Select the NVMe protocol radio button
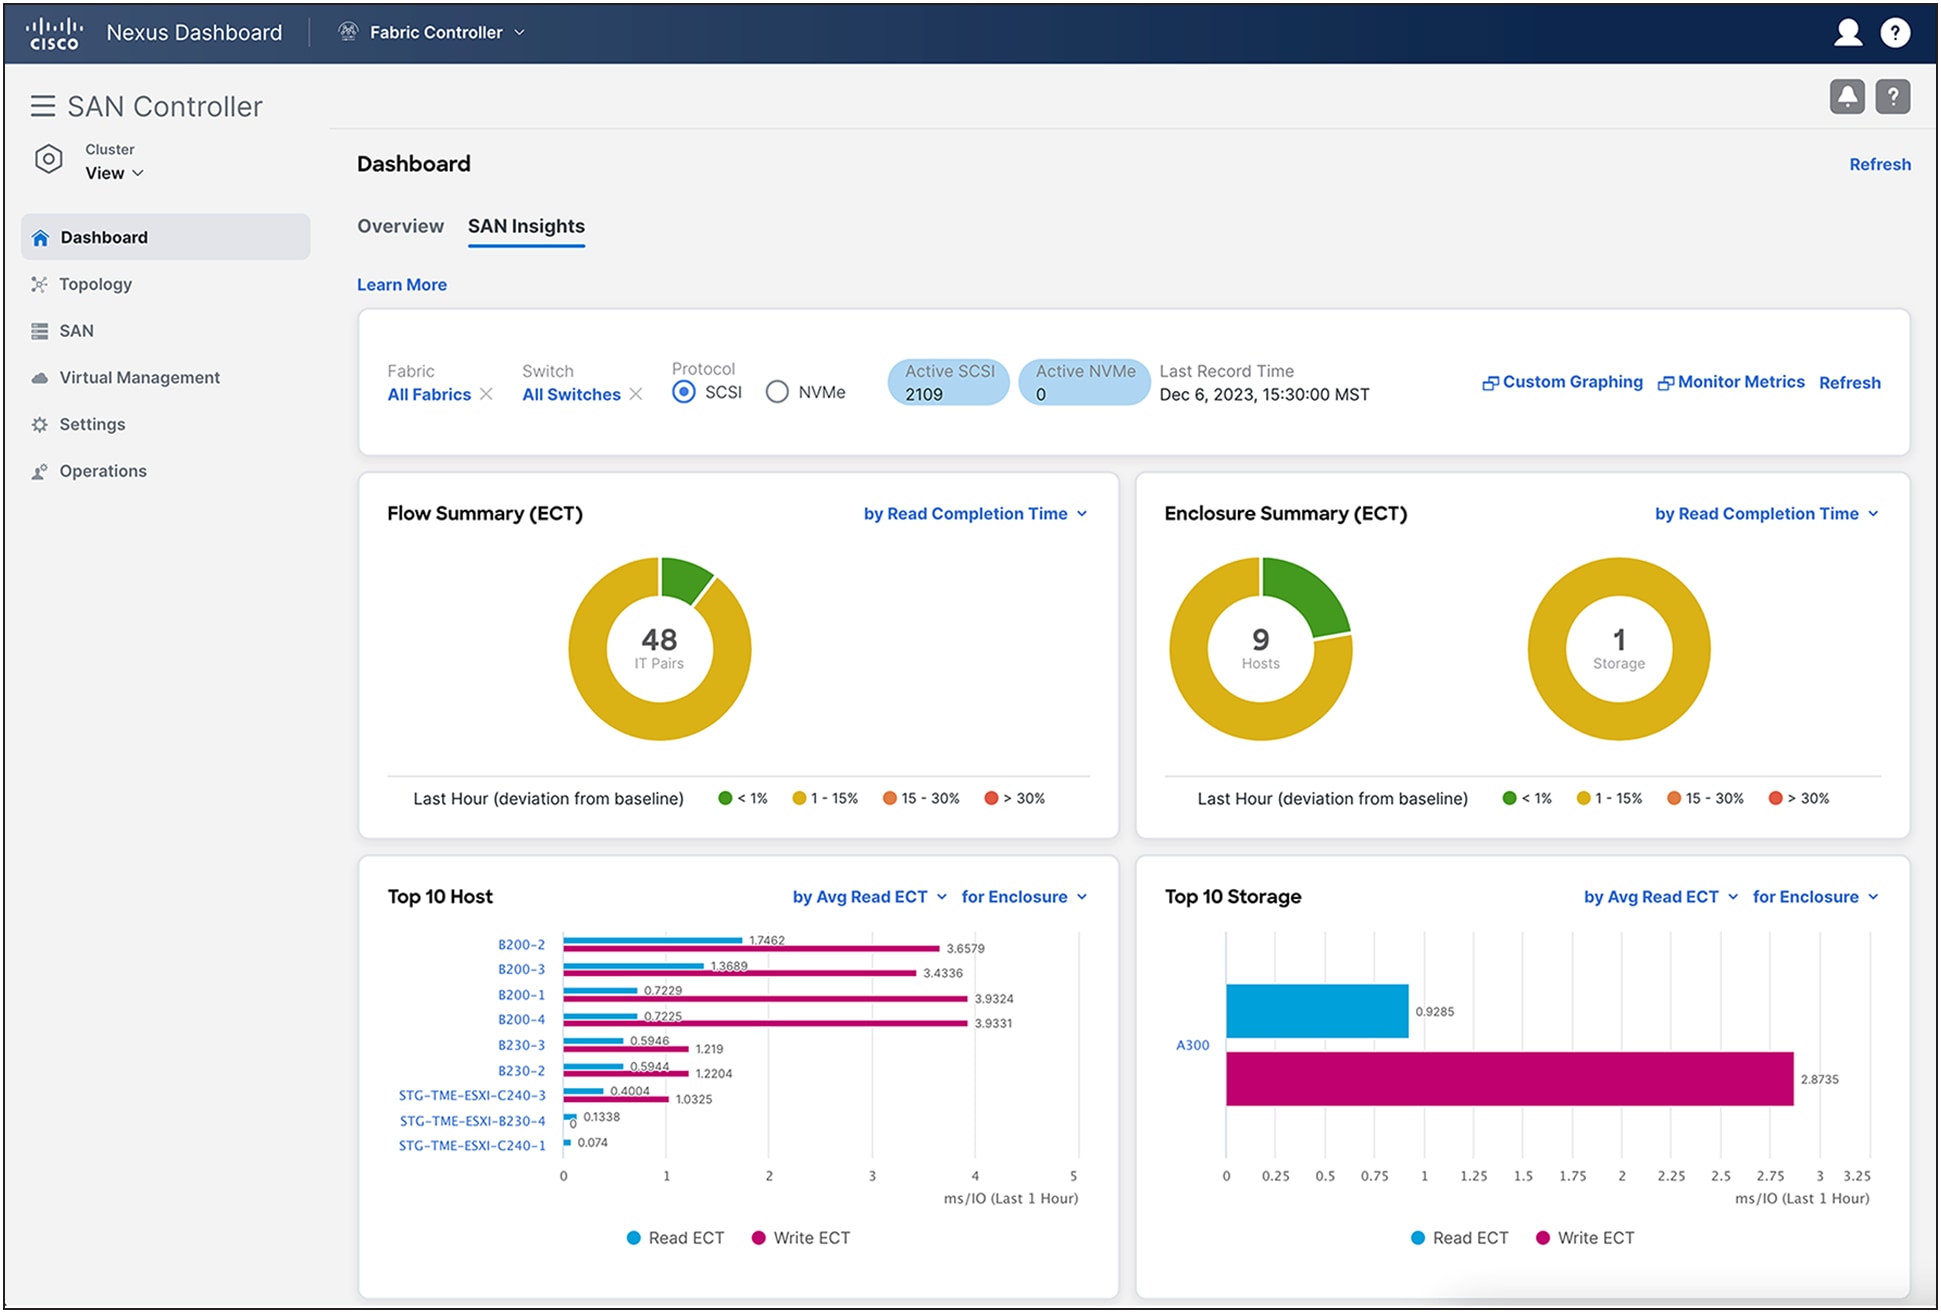This screenshot has width=1941, height=1313. pyautogui.click(x=778, y=393)
